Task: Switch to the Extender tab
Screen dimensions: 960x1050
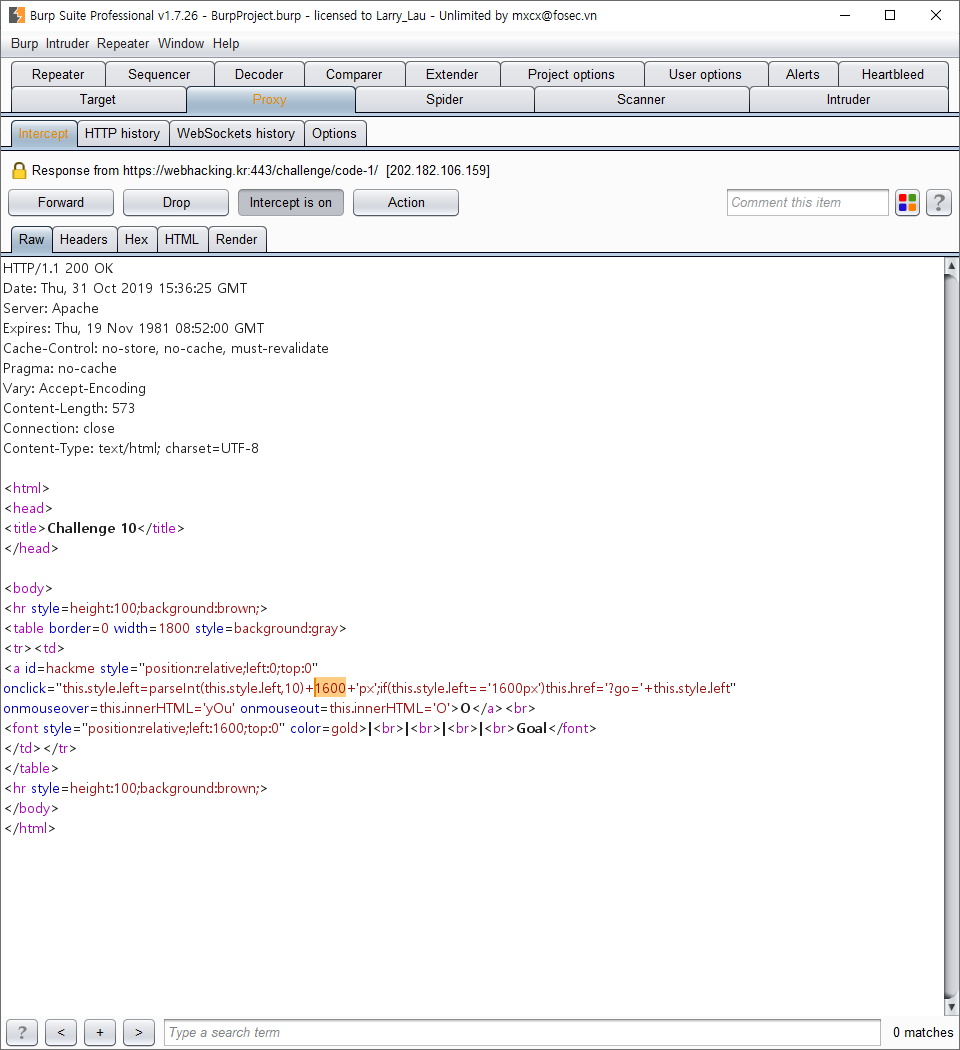Action: [x=452, y=74]
